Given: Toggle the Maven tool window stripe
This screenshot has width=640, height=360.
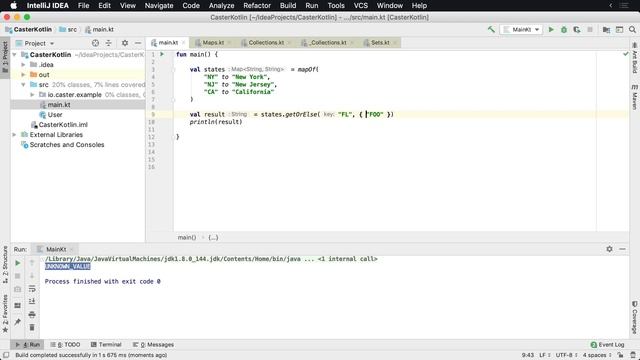Looking at the screenshot, I should pyautogui.click(x=635, y=97).
